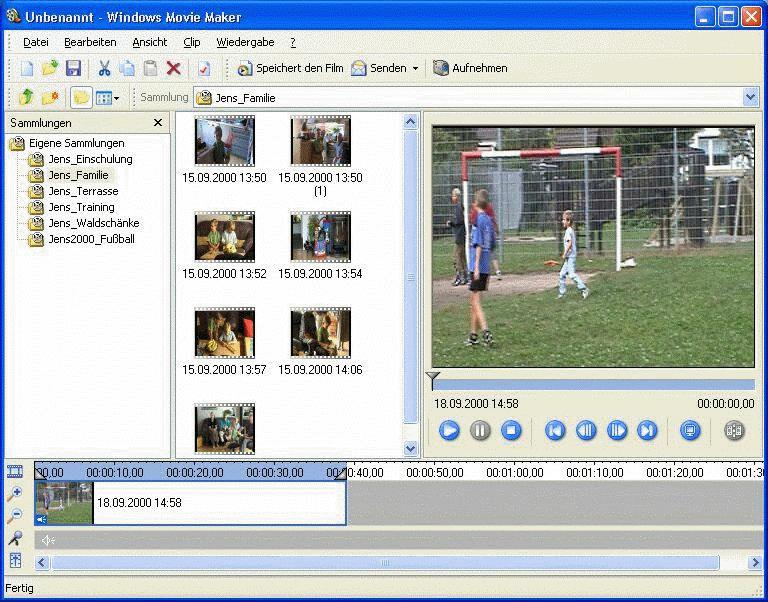Pause the preview playback
This screenshot has width=768, height=602.
(480, 431)
